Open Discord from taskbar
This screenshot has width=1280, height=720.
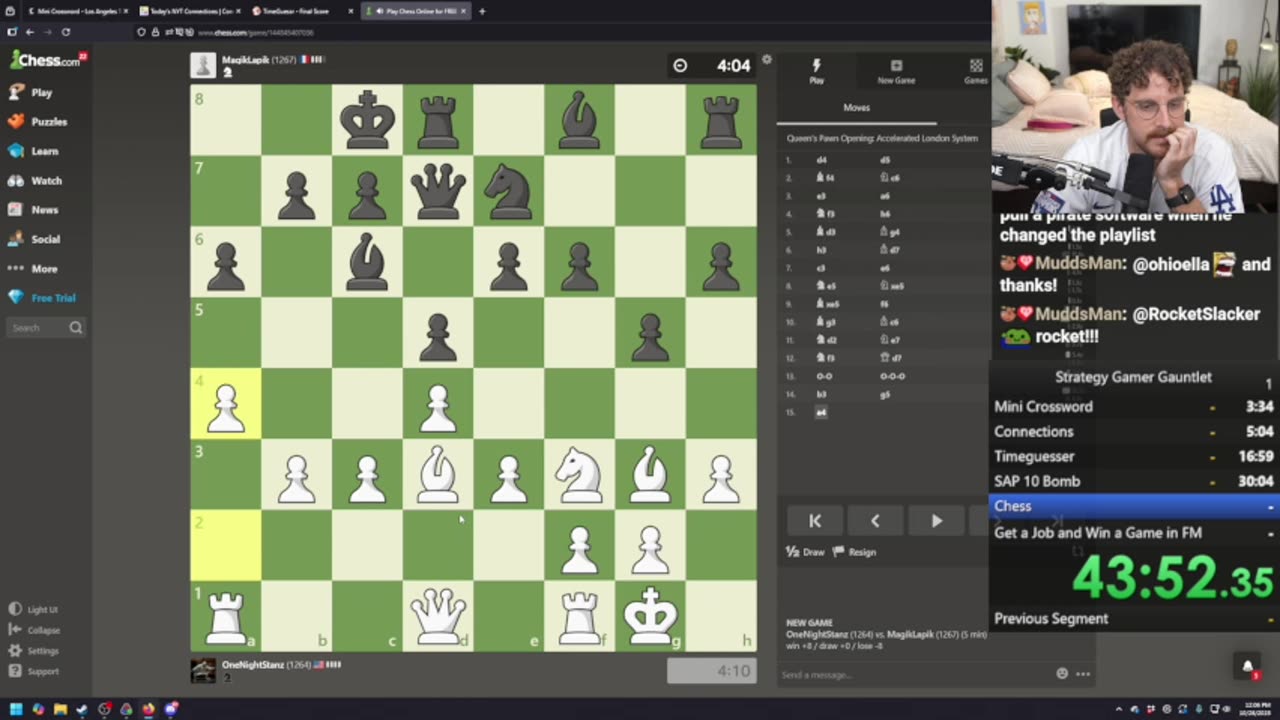tap(170, 709)
